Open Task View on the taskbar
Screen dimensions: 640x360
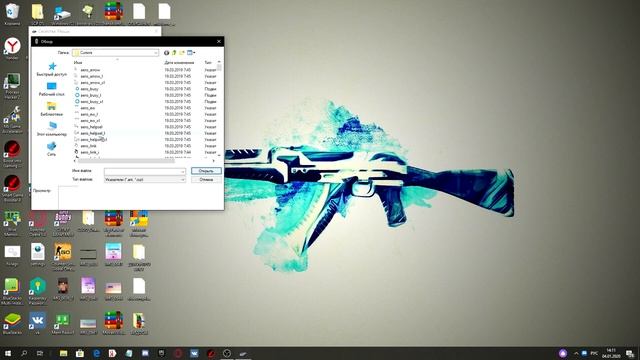pos(40,353)
